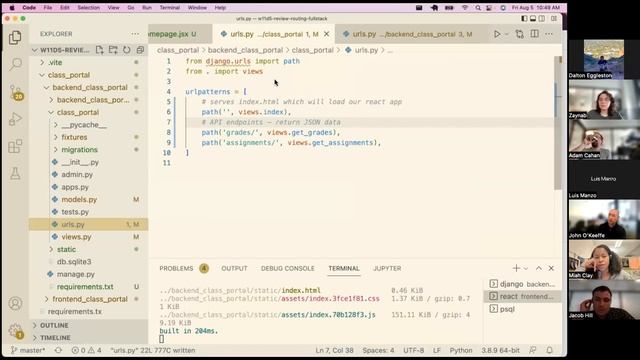Click New File icon in Explorer header
Viewport: 640px width, 360px height.
pyautogui.click(x=99, y=50)
